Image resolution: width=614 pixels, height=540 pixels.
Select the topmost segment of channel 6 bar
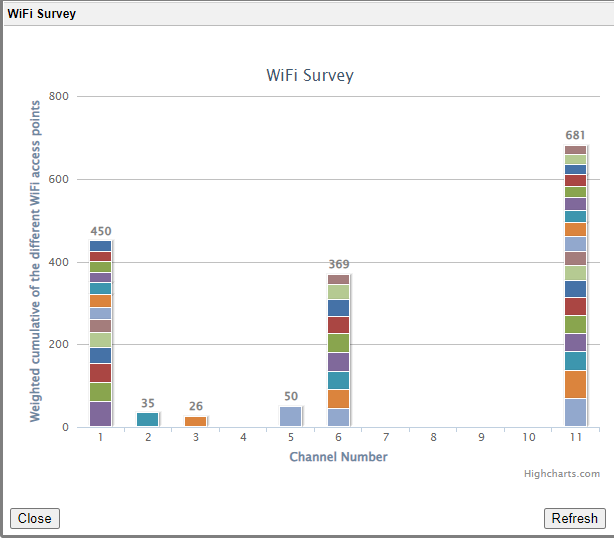339,280
